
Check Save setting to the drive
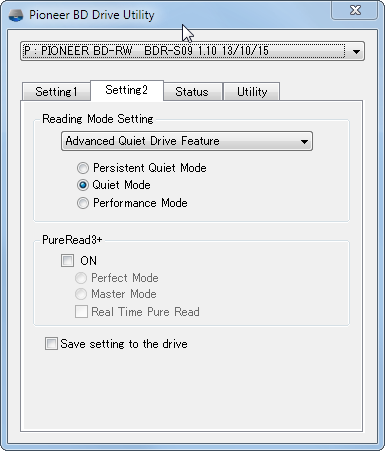tap(51, 344)
